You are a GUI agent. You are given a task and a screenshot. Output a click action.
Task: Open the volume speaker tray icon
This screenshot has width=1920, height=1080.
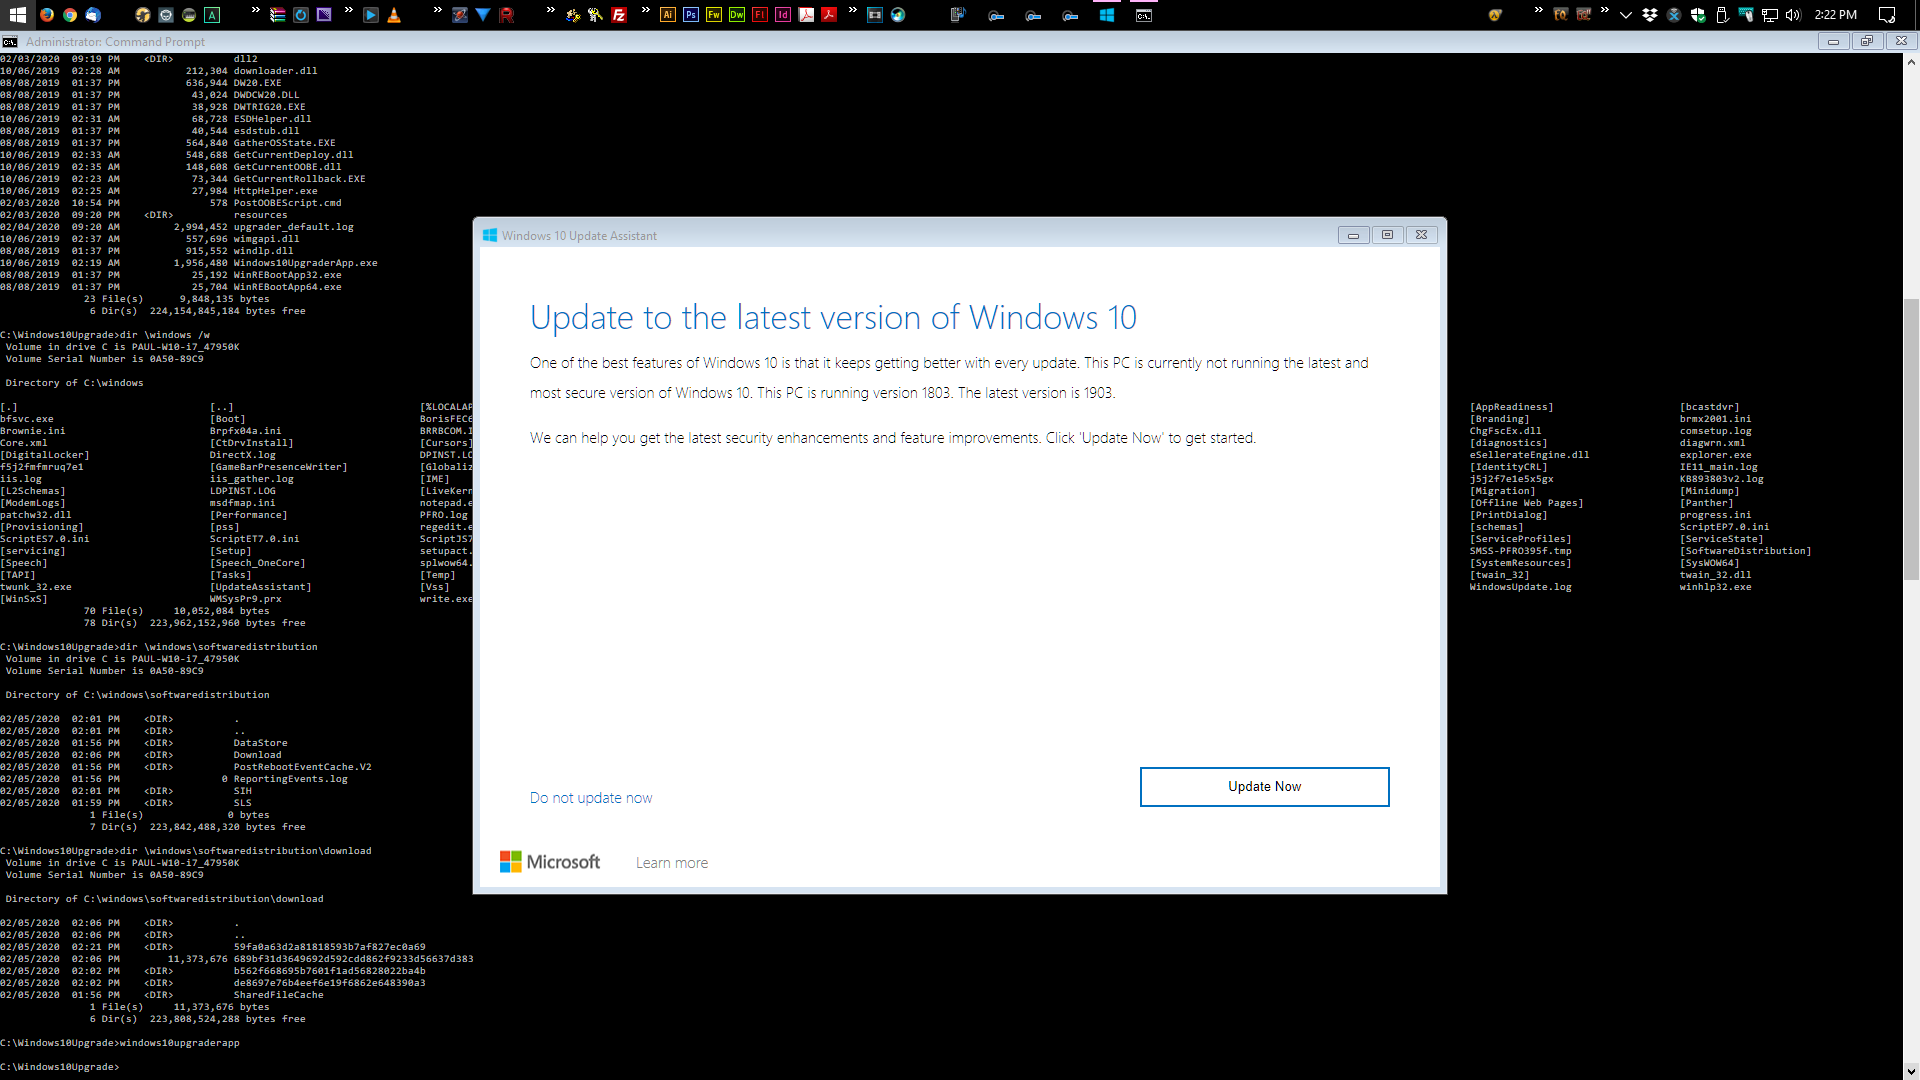tap(1793, 15)
